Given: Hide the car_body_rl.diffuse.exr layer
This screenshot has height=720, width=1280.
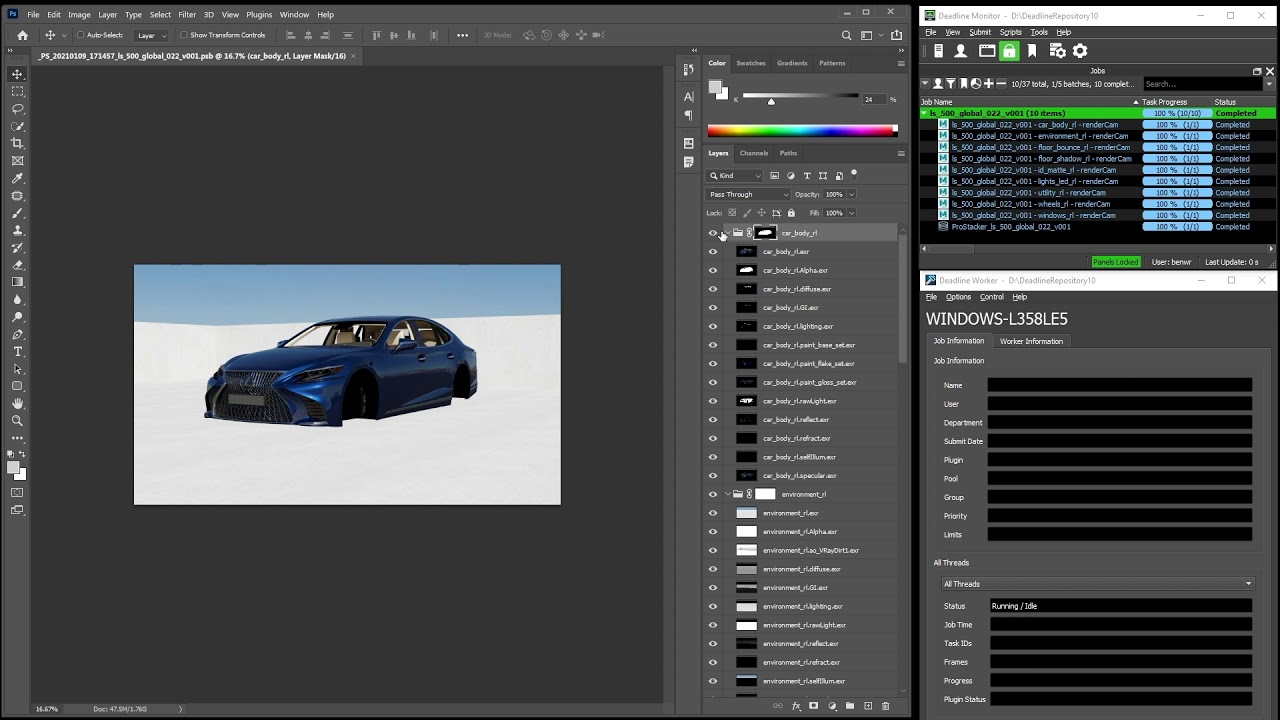Looking at the screenshot, I should click(713, 289).
